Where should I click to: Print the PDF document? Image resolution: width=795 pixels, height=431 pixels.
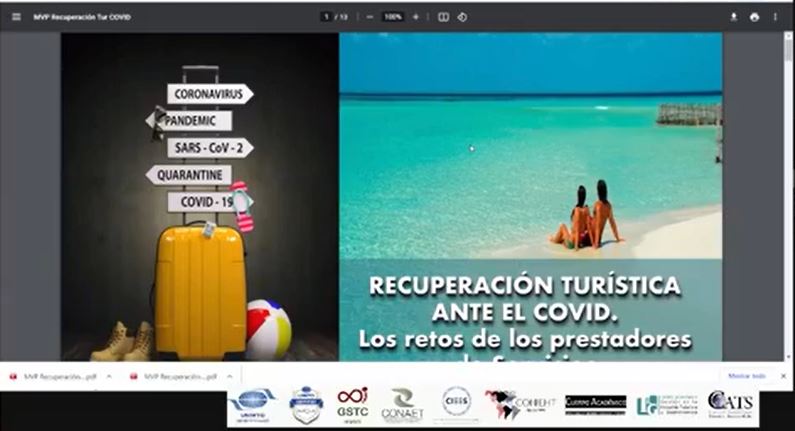pyautogui.click(x=754, y=17)
